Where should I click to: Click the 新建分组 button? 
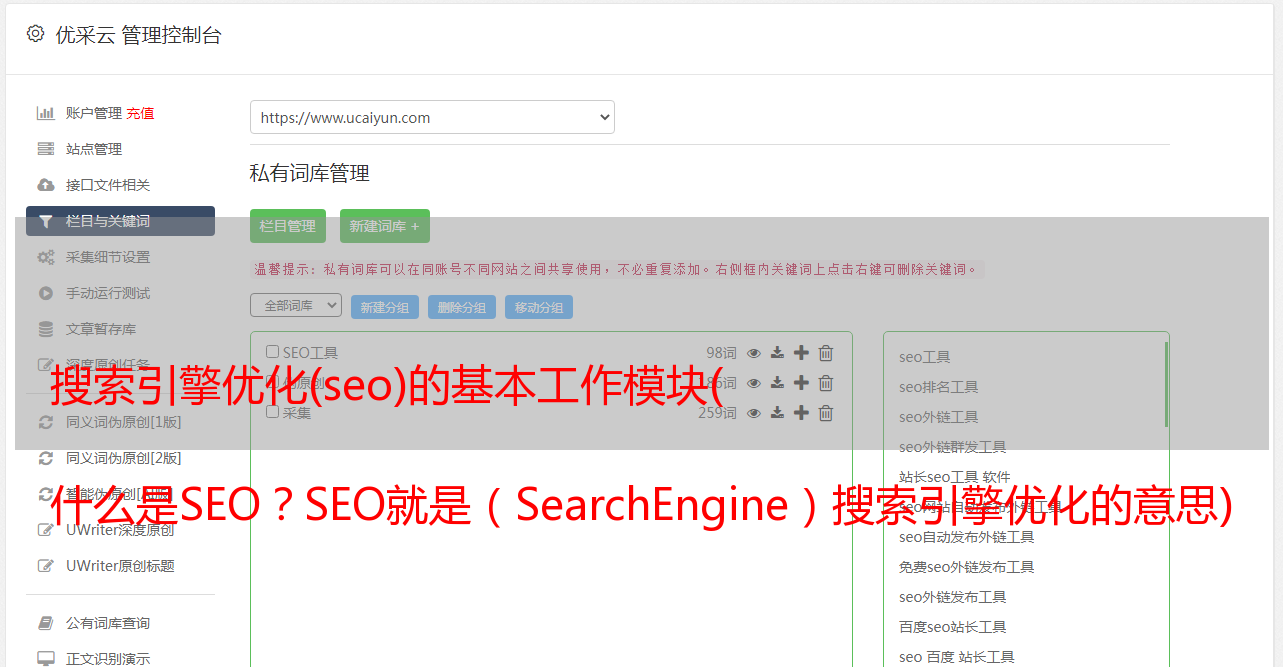point(385,307)
